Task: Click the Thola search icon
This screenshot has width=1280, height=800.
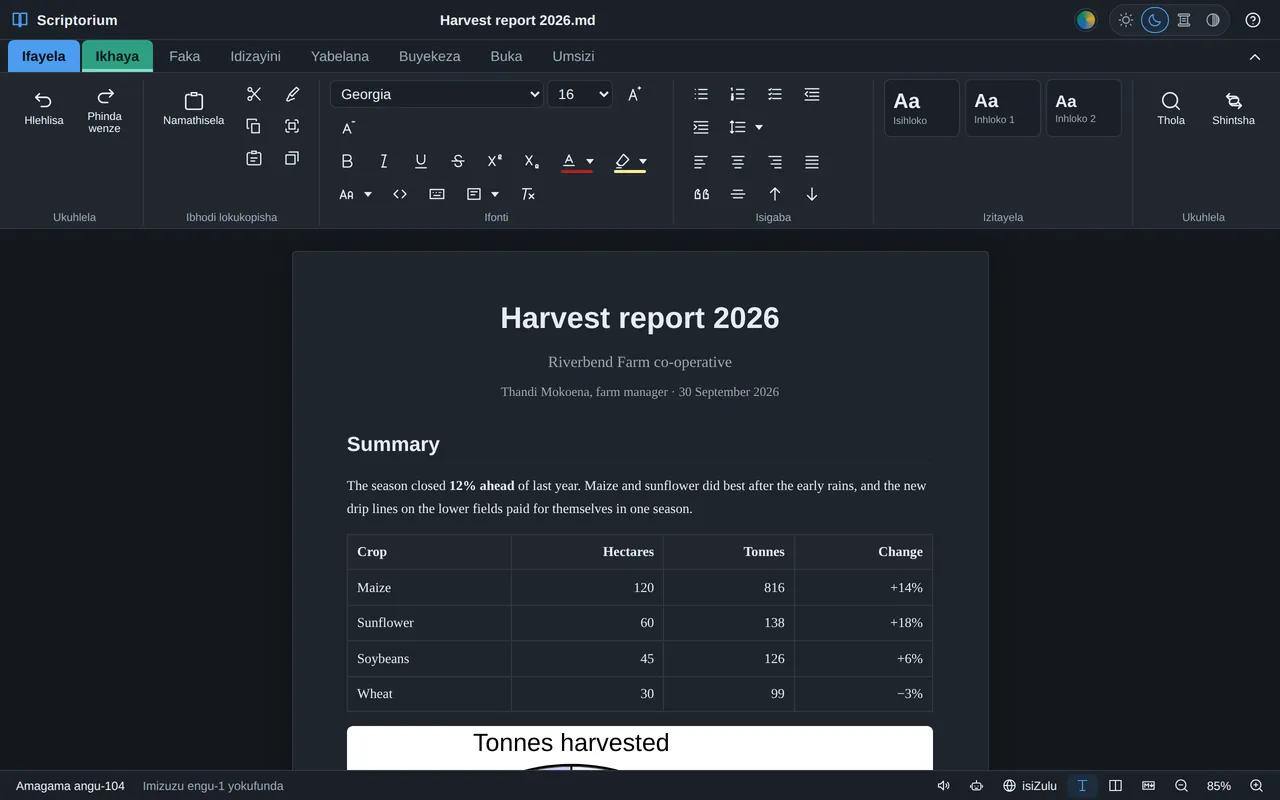Action: [1171, 109]
